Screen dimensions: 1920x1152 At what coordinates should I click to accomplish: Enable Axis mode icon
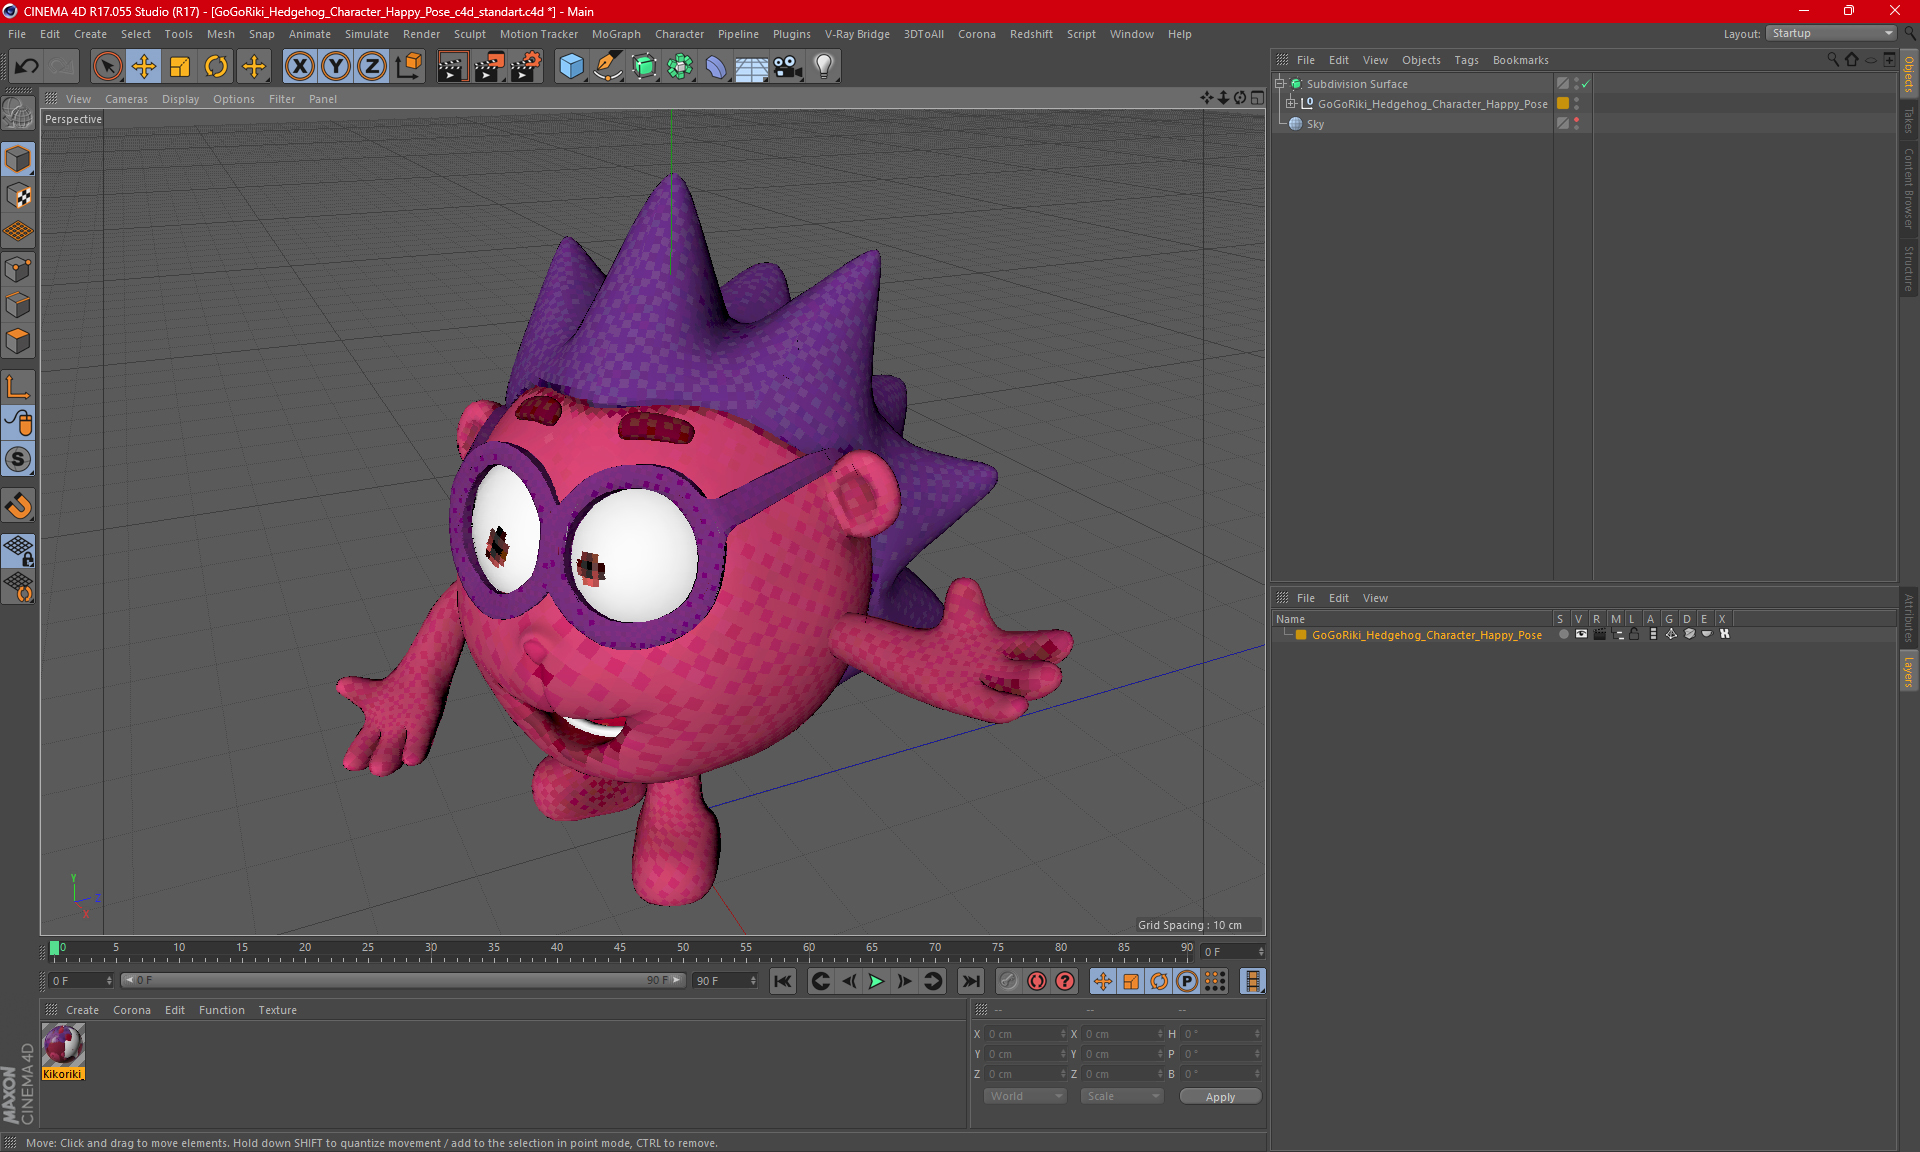18,387
